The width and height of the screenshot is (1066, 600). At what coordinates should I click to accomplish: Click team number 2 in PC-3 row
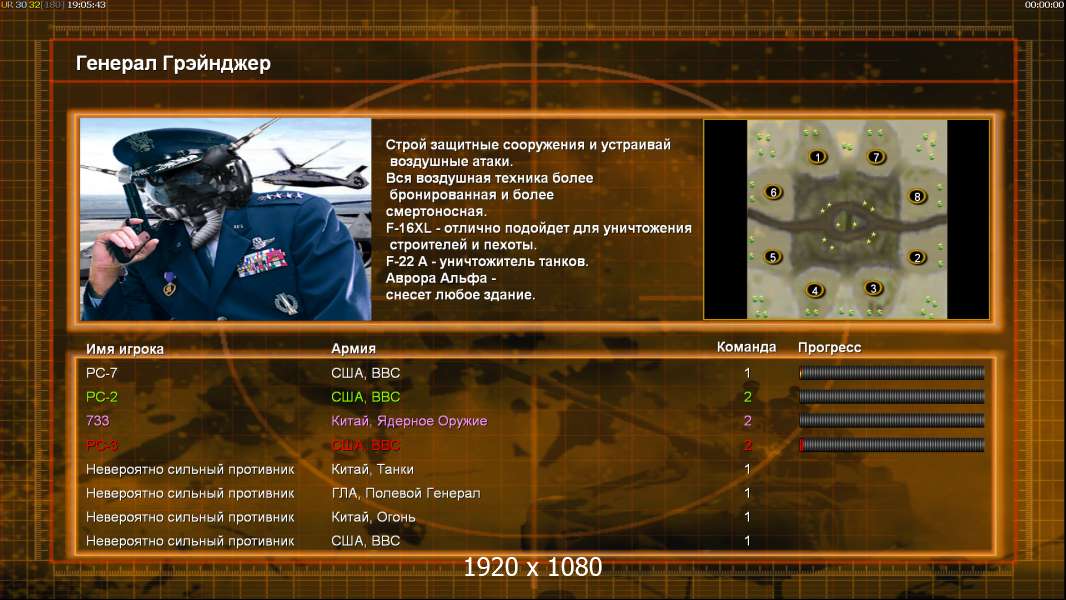pos(747,445)
